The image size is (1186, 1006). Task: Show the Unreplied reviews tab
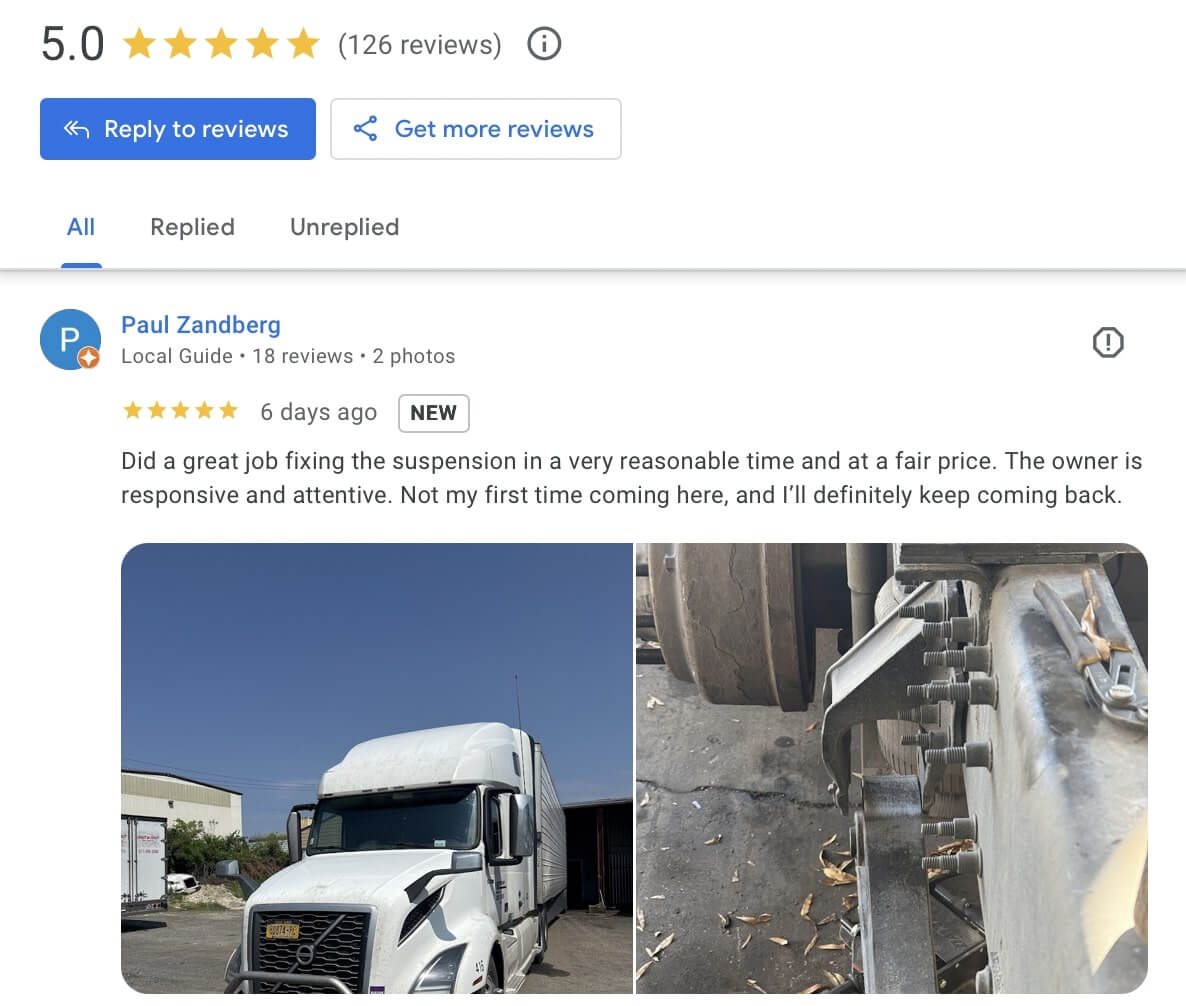(344, 227)
